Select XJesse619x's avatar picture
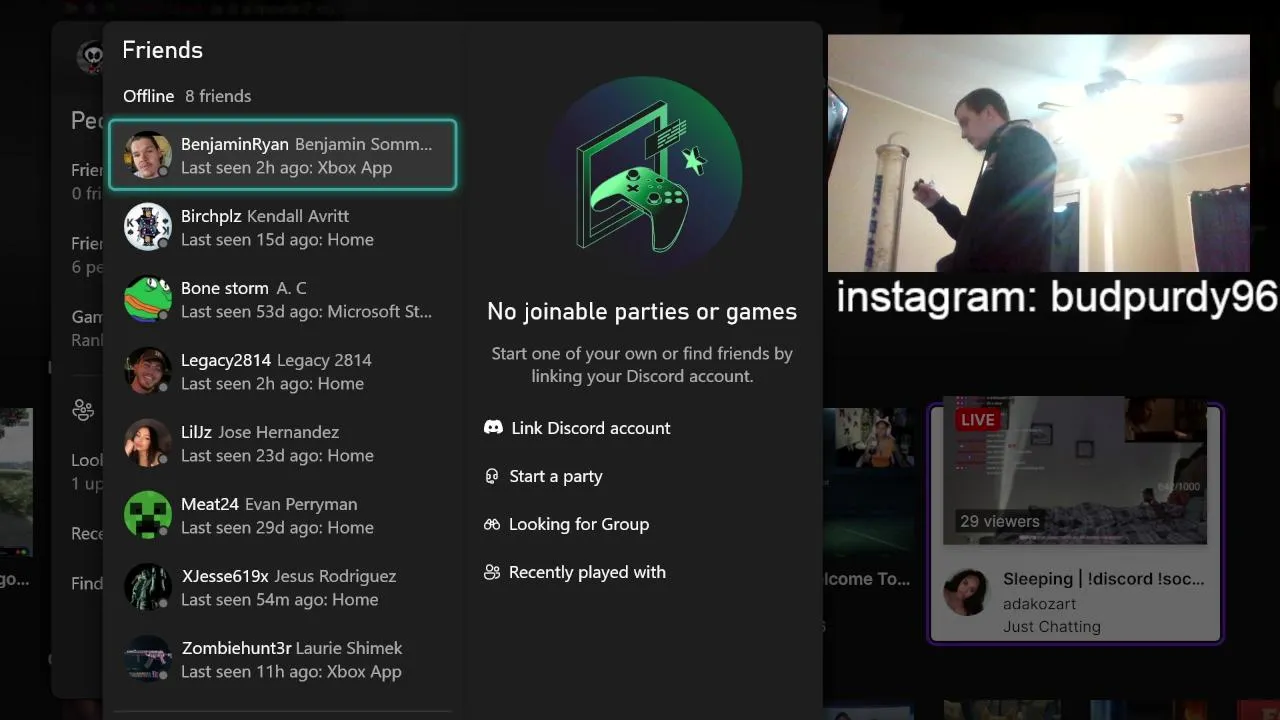Image resolution: width=1280 pixels, height=720 pixels. pyautogui.click(x=148, y=587)
